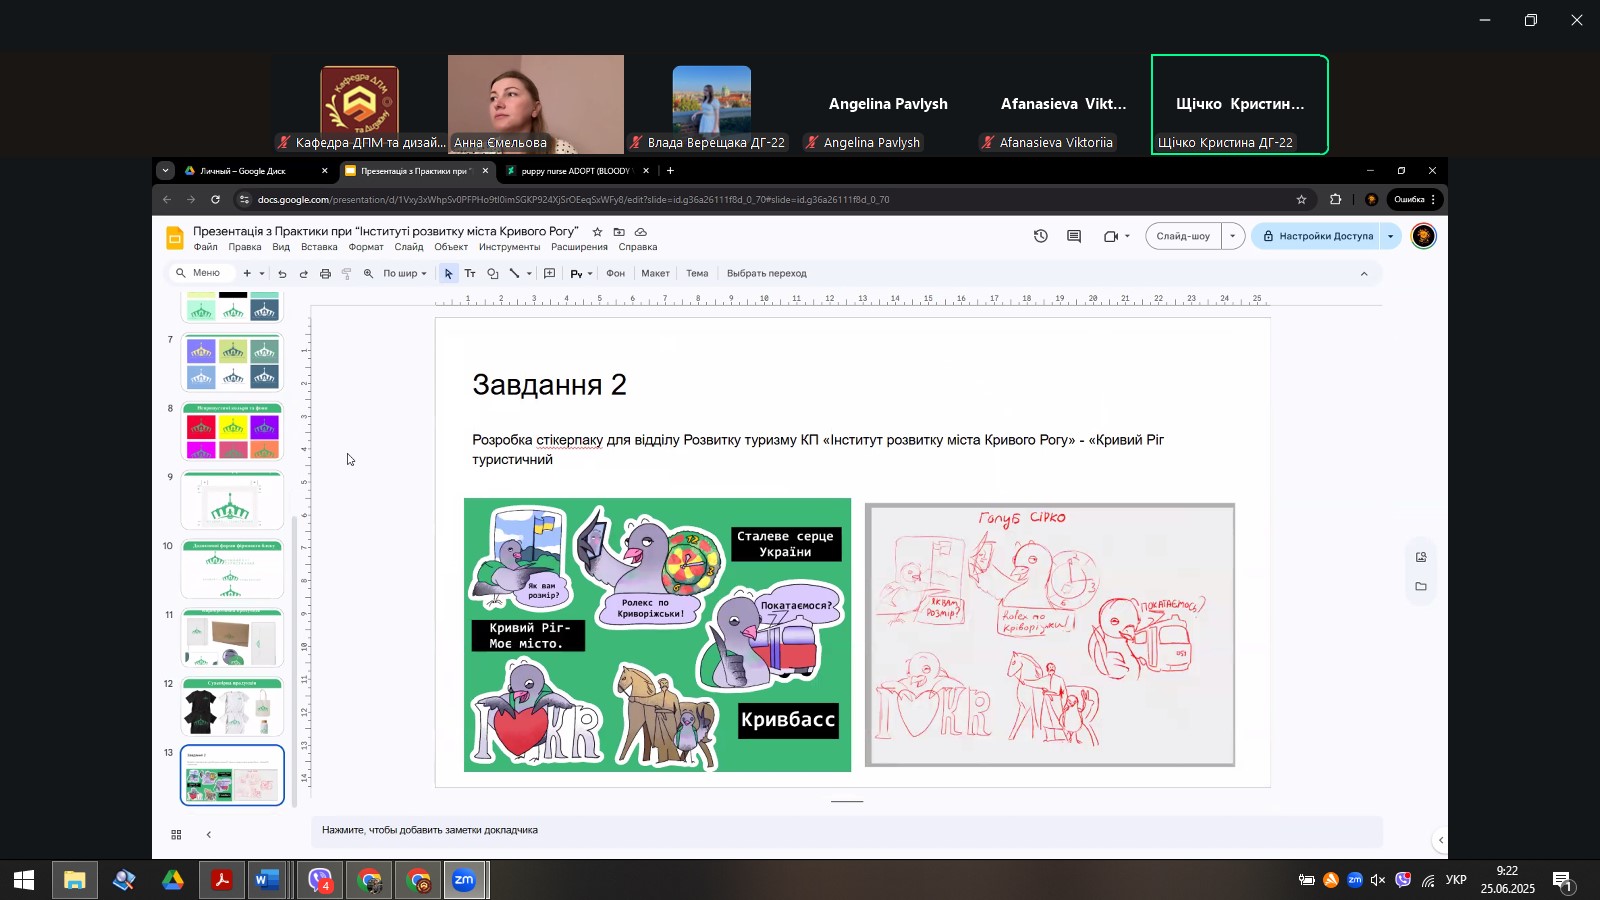The image size is (1600, 900).
Task: Click the Фон background button
Action: point(615,274)
